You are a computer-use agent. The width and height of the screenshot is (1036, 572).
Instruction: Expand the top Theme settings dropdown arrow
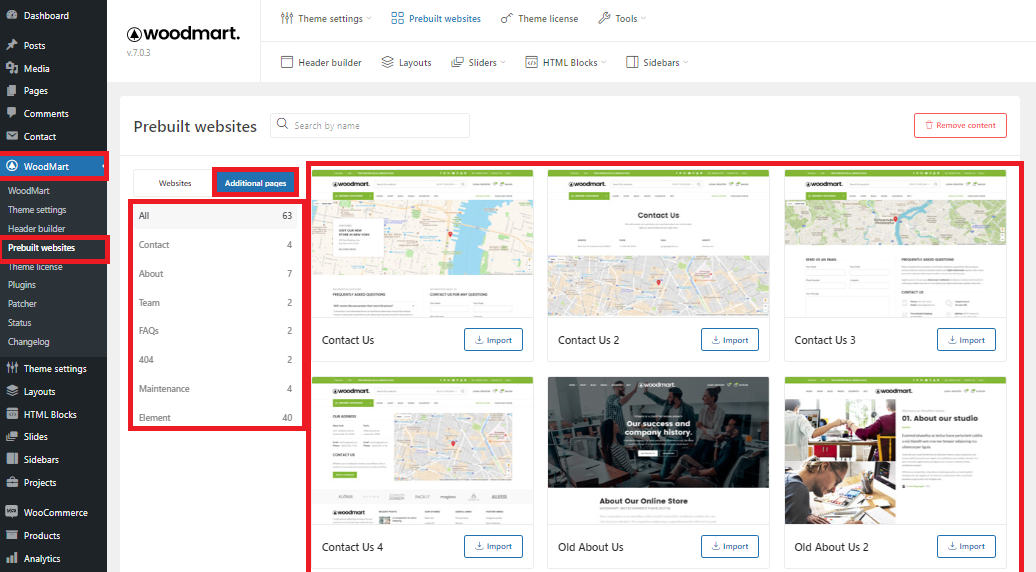coord(369,18)
